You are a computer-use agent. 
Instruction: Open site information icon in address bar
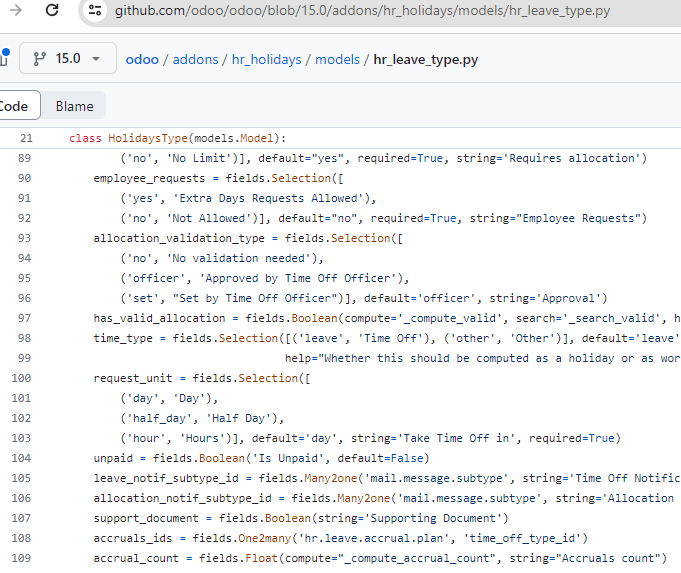[95, 10]
